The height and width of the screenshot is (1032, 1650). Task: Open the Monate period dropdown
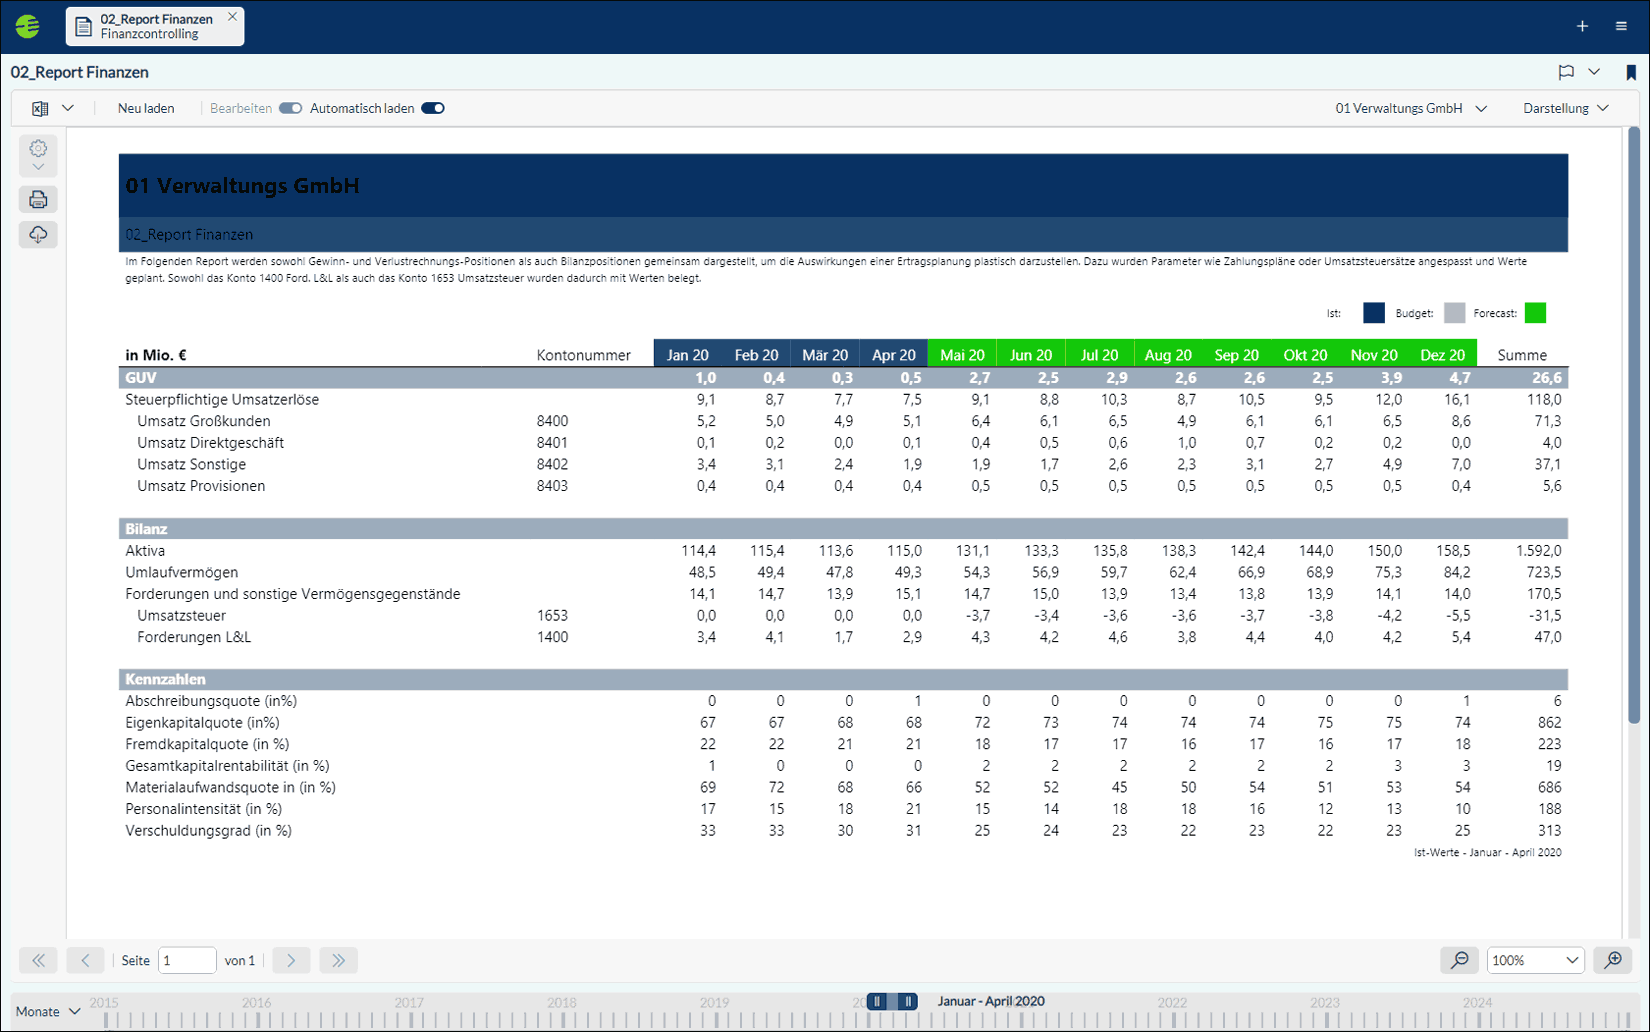[x=48, y=1011]
